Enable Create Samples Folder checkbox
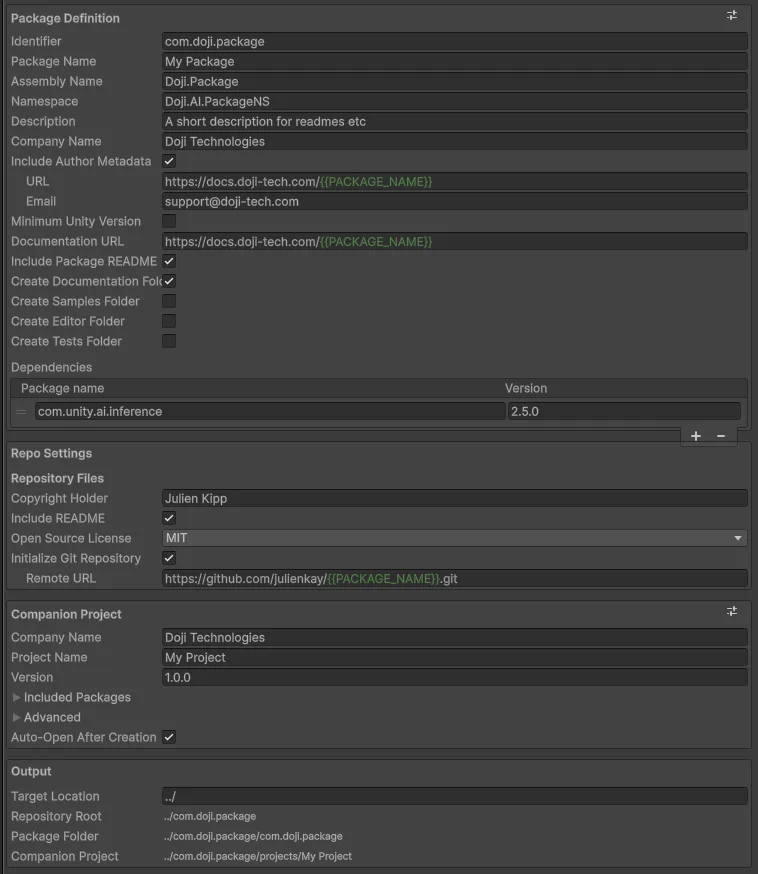The width and height of the screenshot is (758, 874). pos(169,302)
